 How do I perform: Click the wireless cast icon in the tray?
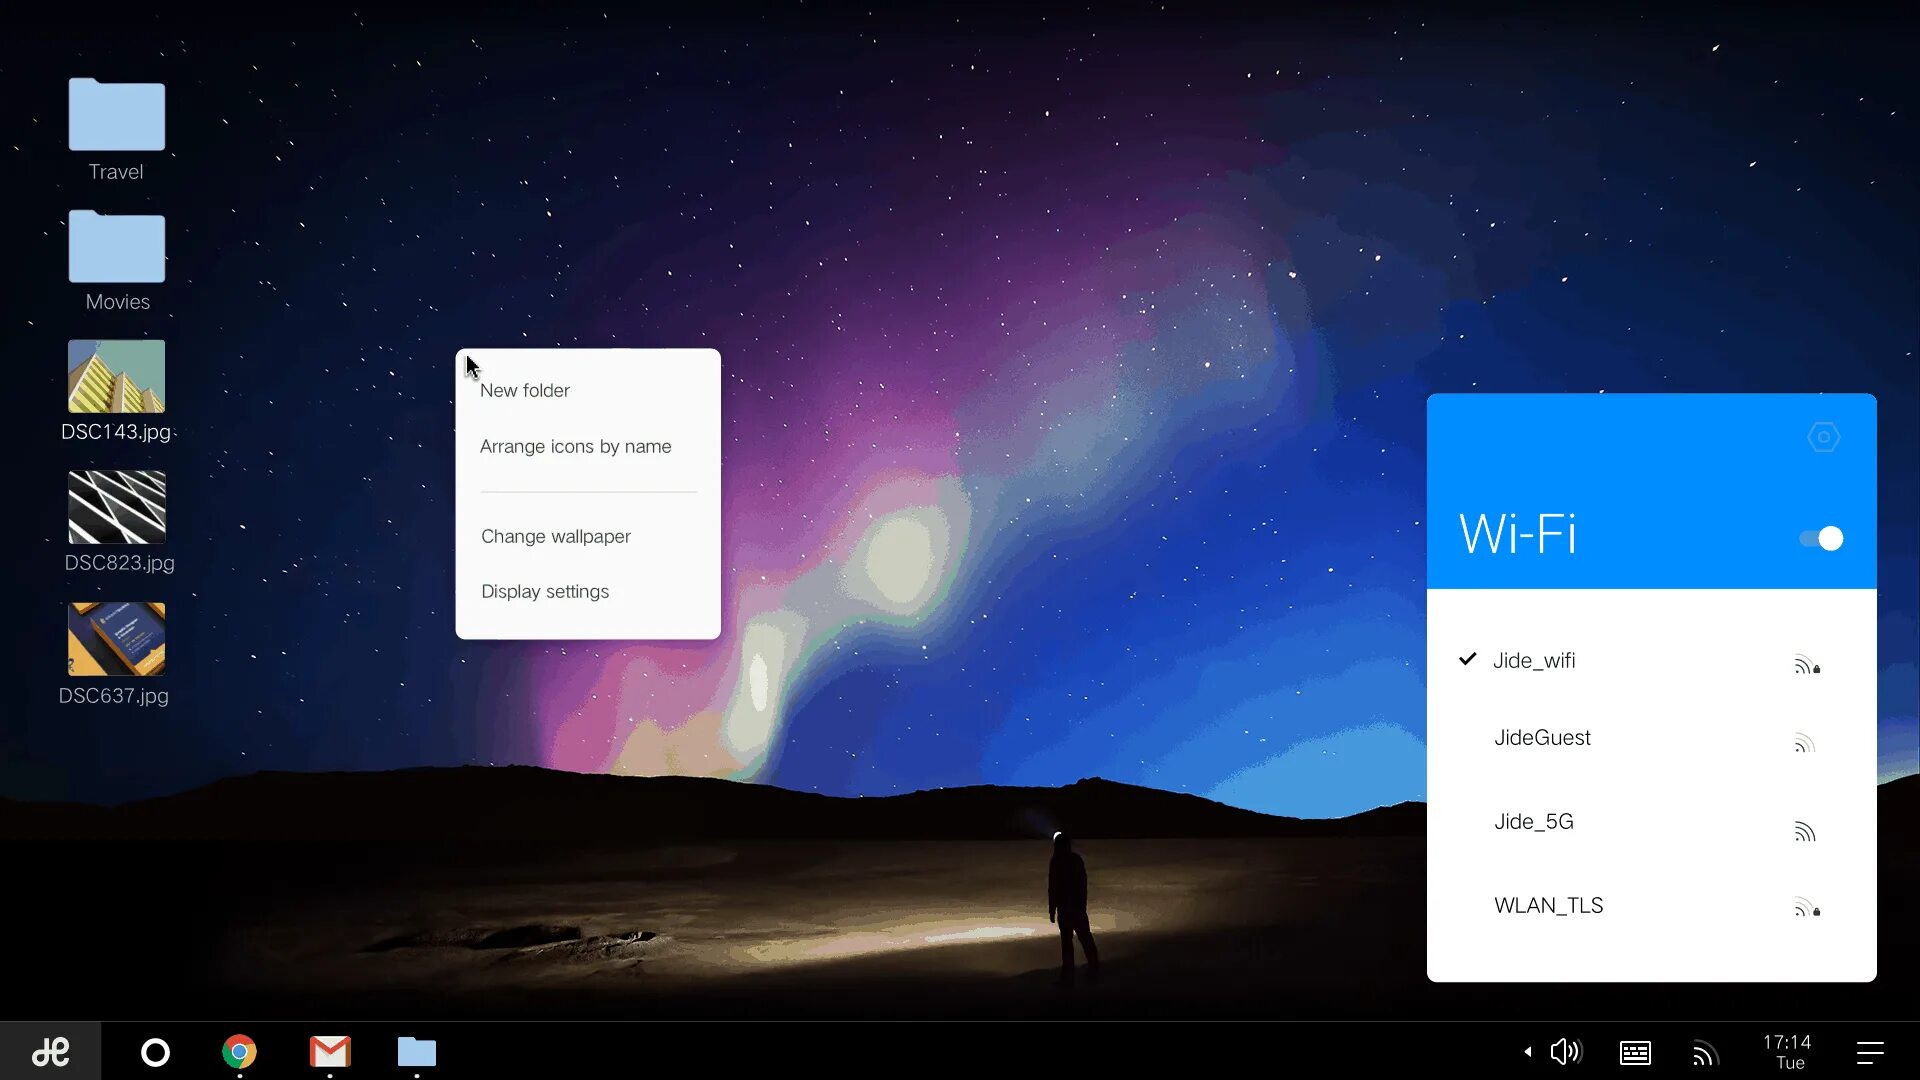pyautogui.click(x=1706, y=1051)
